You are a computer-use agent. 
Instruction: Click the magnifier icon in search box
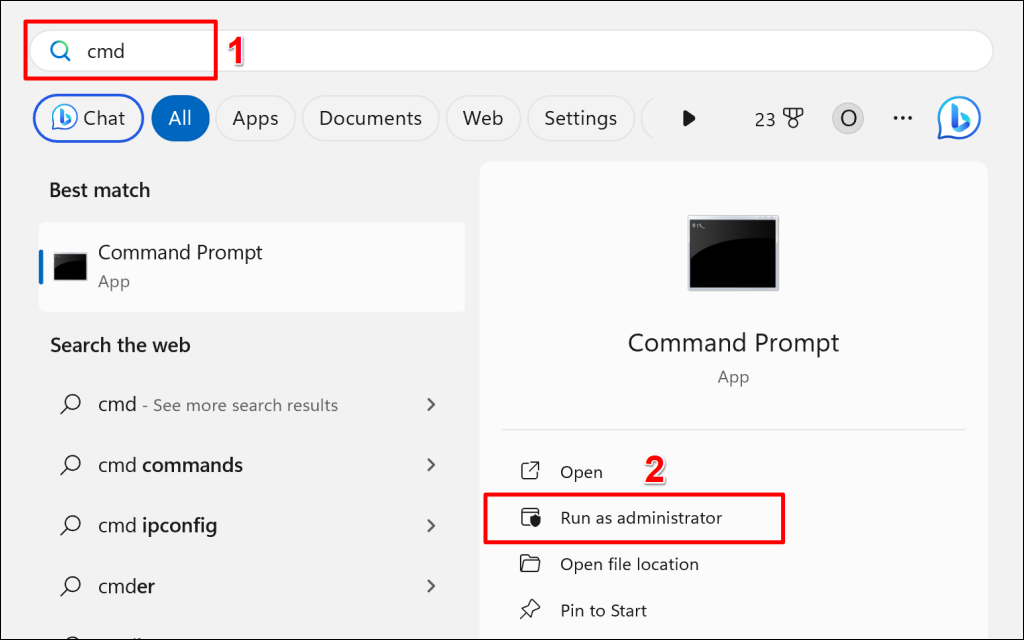point(61,51)
